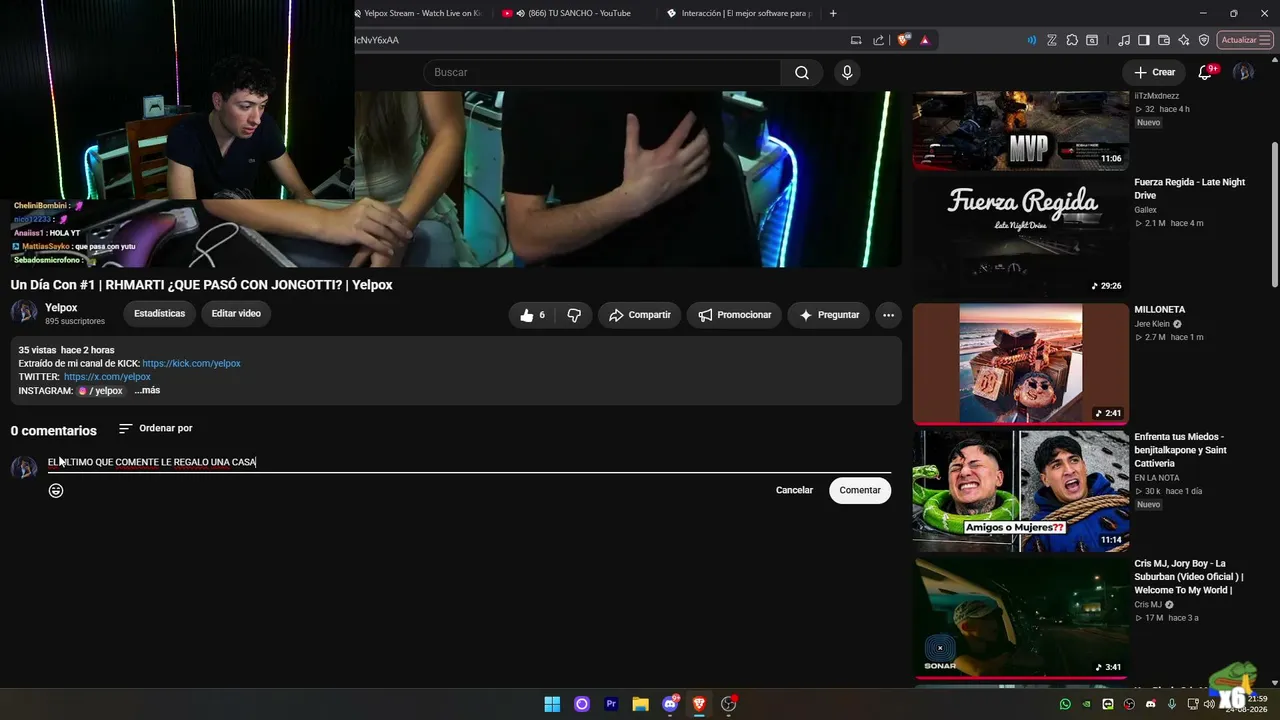Click the comment text input field
This screenshot has width=1280, height=720.
[x=469, y=462]
